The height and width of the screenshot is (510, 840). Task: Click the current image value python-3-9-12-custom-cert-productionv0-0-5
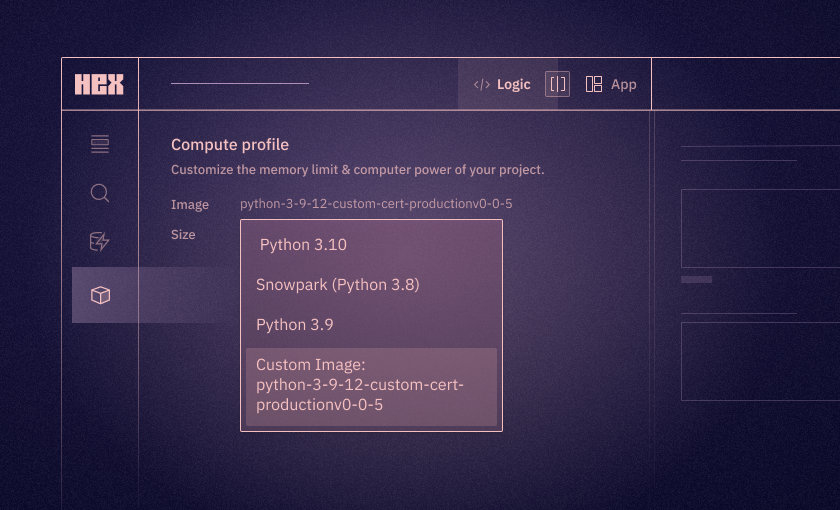(376, 204)
